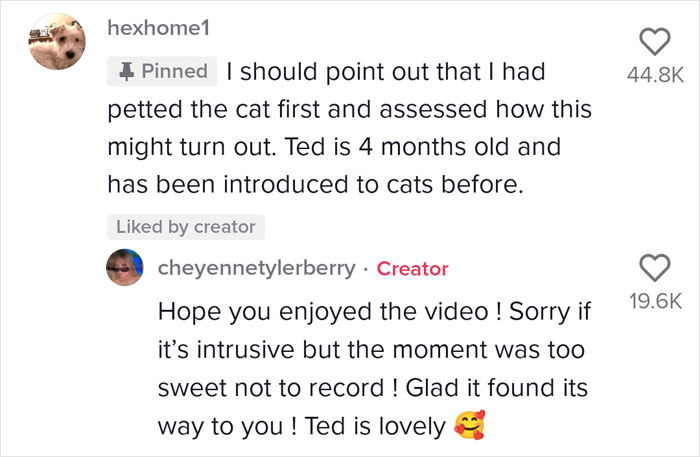Viewport: 700px width, 457px height.
Task: Like hexhome1's pinned comment with the heart
Action: coord(653,41)
